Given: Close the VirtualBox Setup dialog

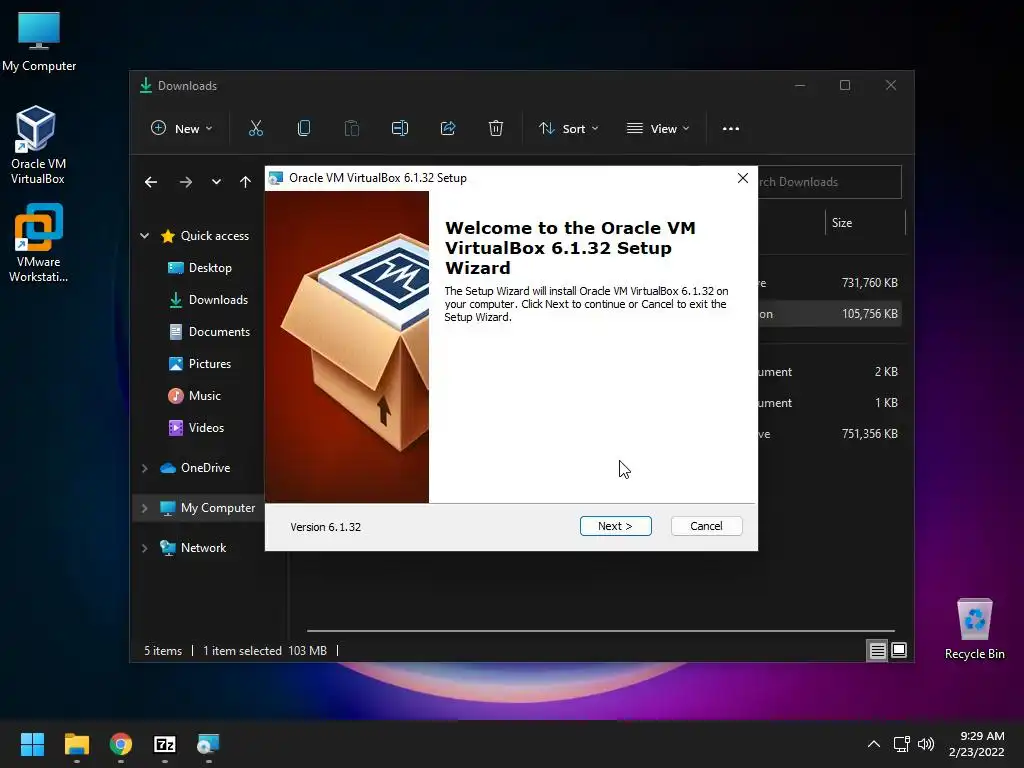Looking at the screenshot, I should pos(743,178).
